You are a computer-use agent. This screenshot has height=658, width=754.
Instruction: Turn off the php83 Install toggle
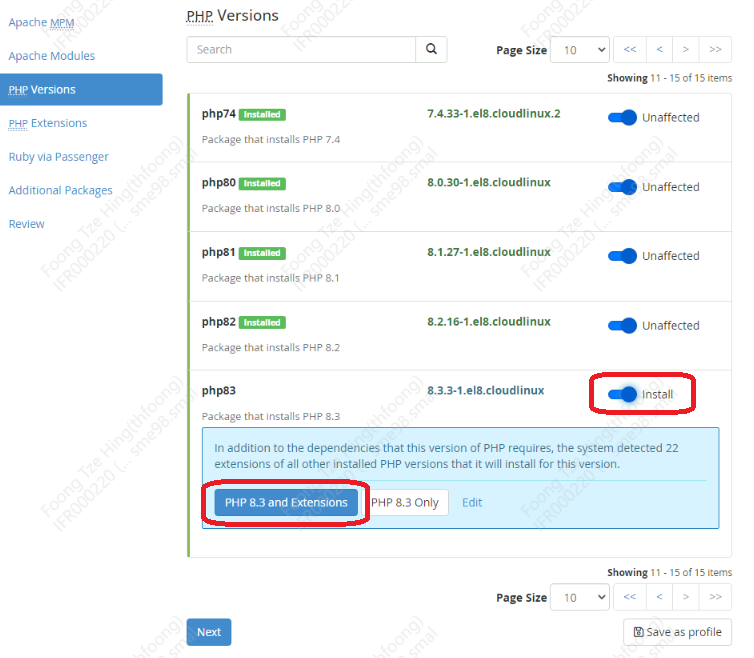(623, 394)
